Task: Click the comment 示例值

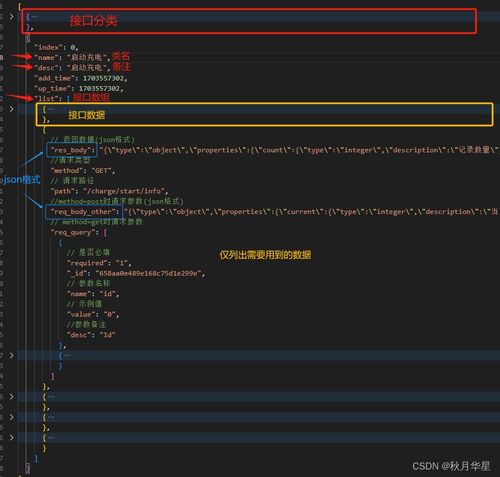Action: 84,304
